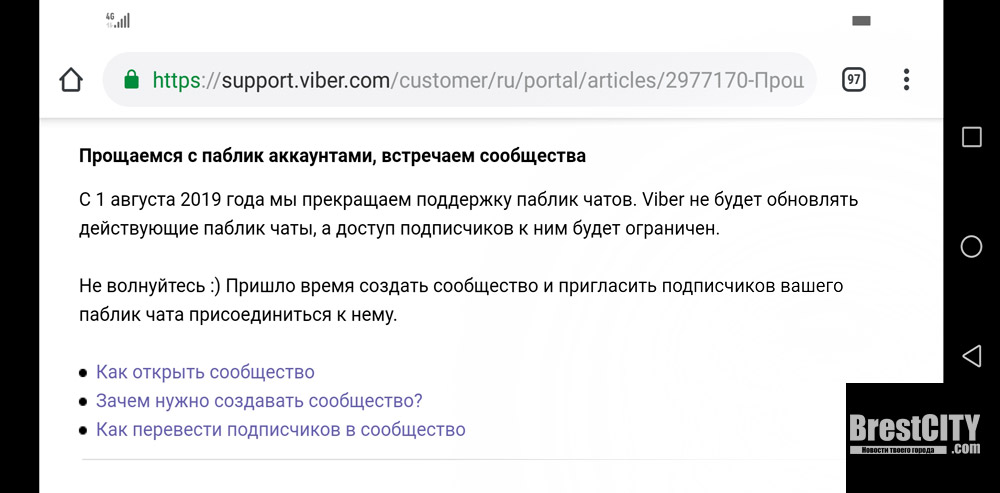Focus the support.viber.com address bar
Viewport: 1000px width, 493px height.
[478, 80]
